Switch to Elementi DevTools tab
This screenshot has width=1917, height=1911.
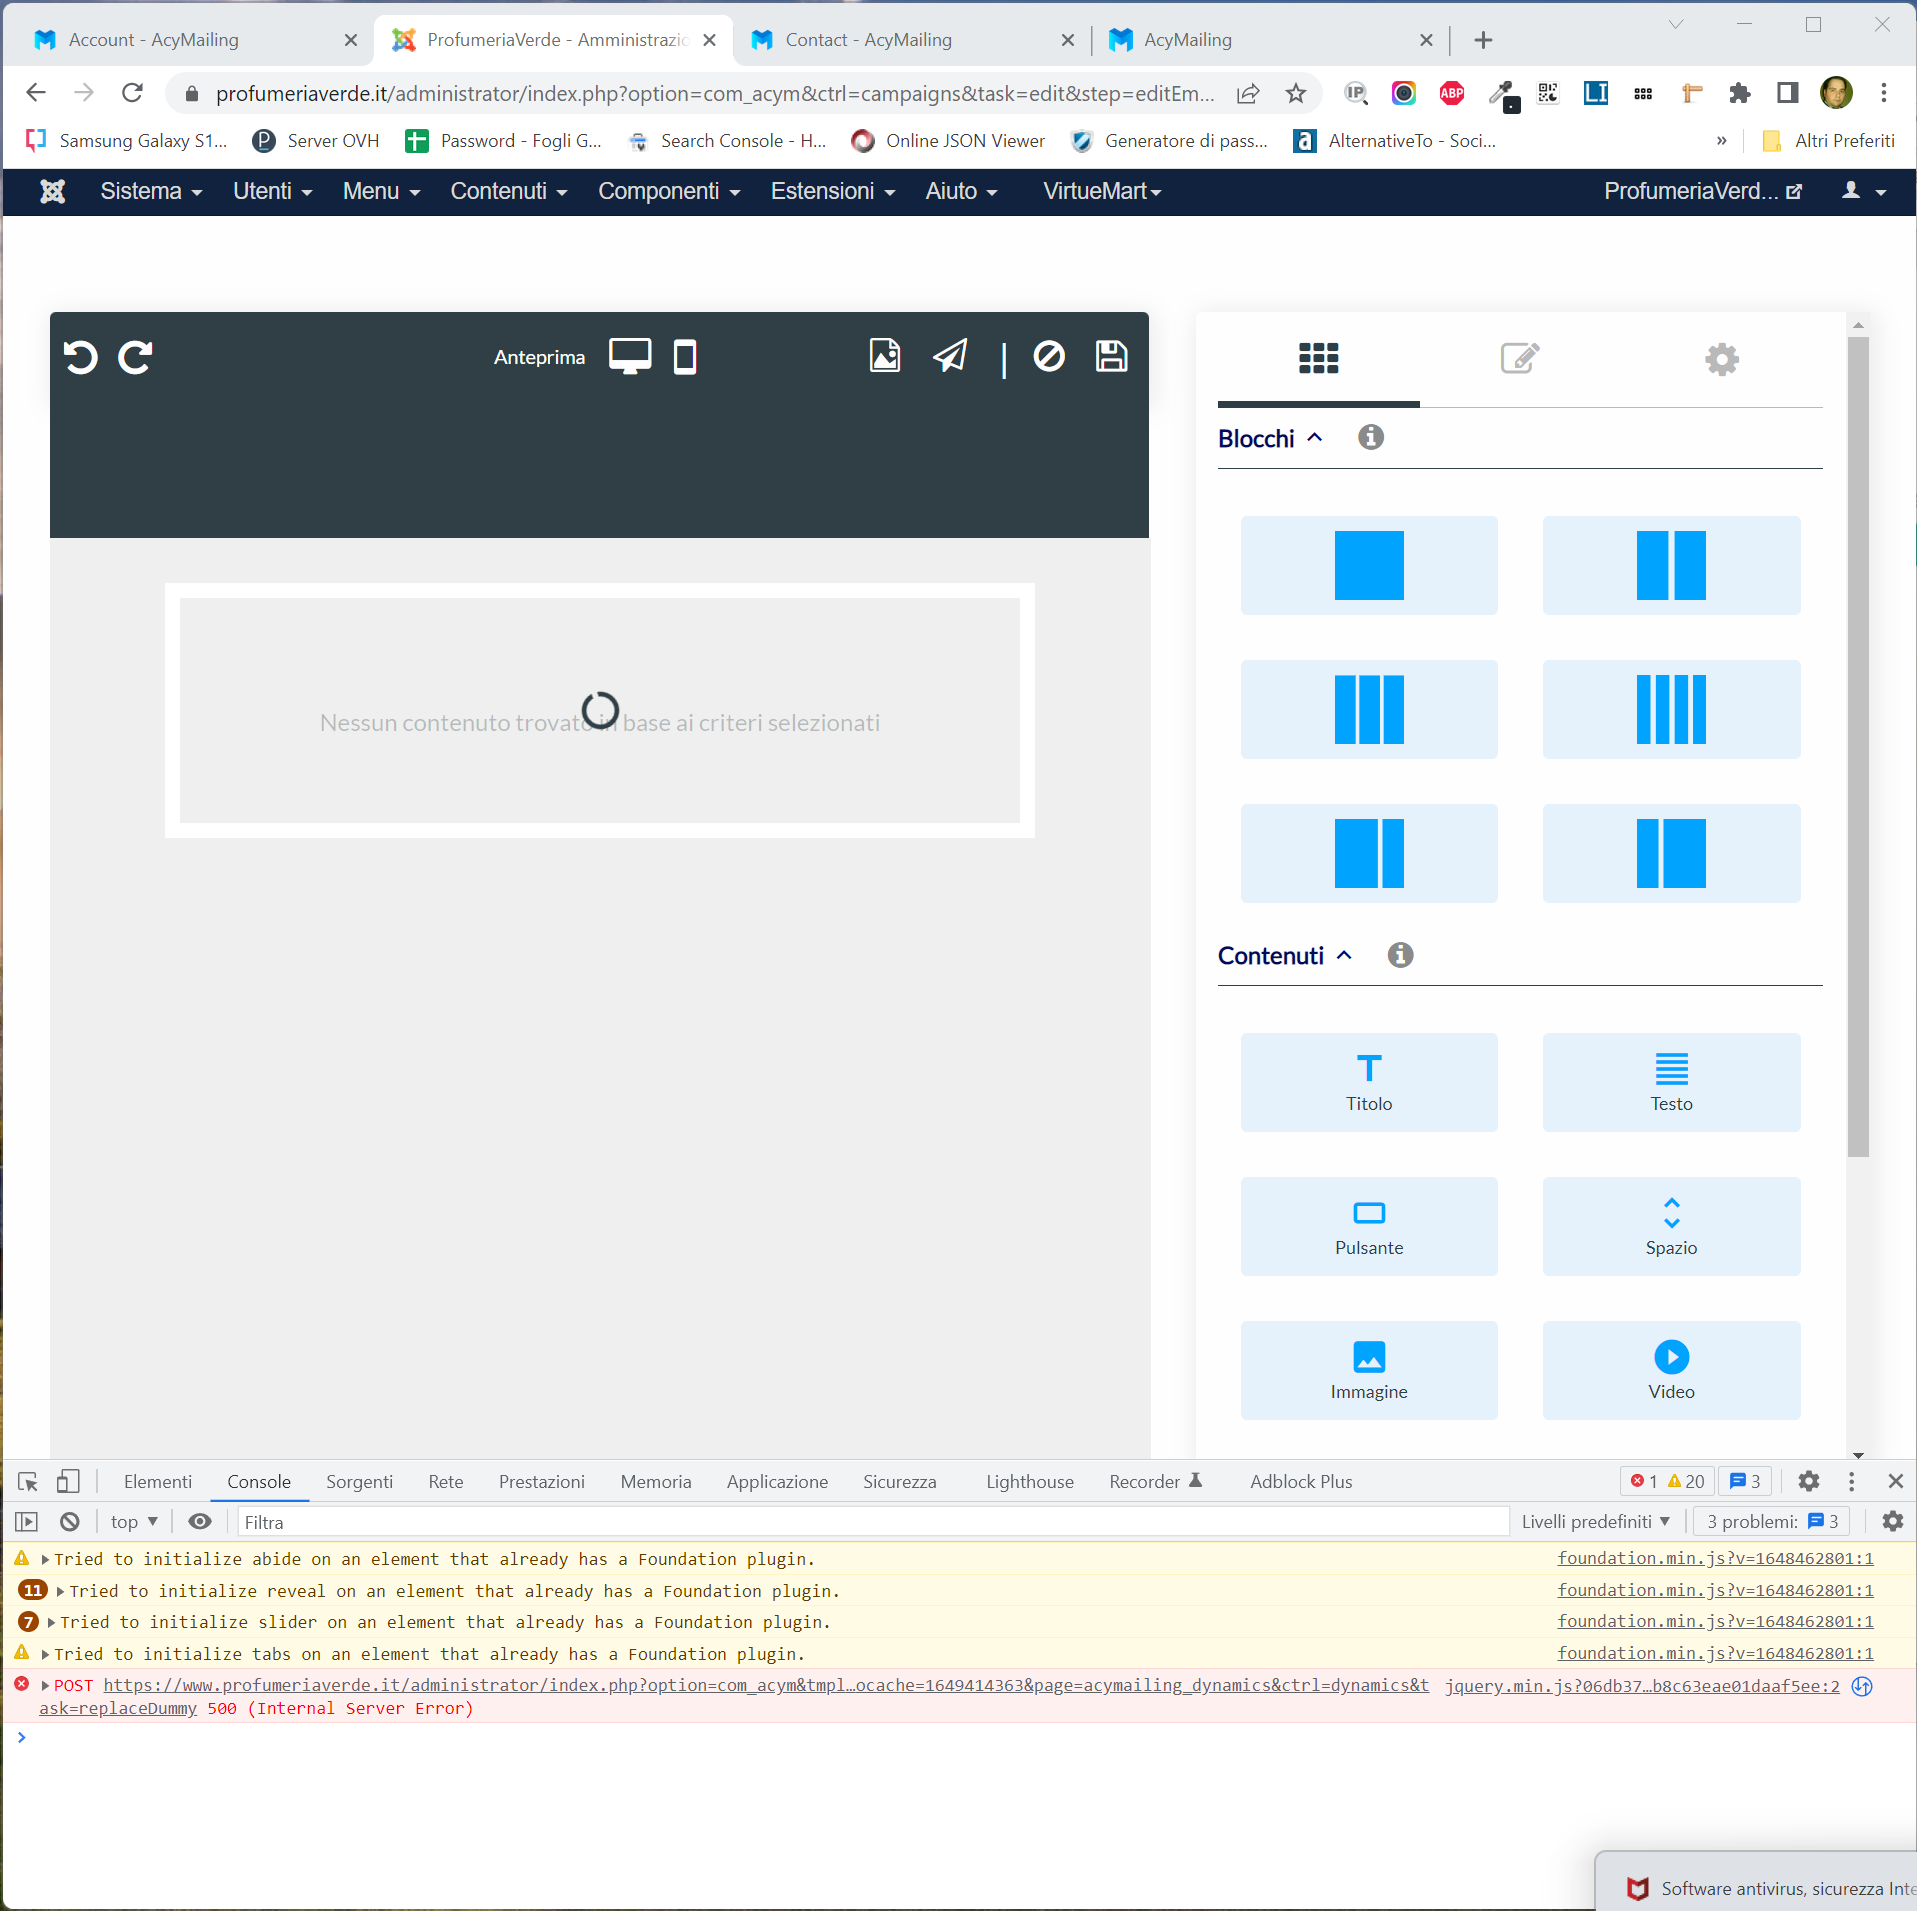point(157,1482)
